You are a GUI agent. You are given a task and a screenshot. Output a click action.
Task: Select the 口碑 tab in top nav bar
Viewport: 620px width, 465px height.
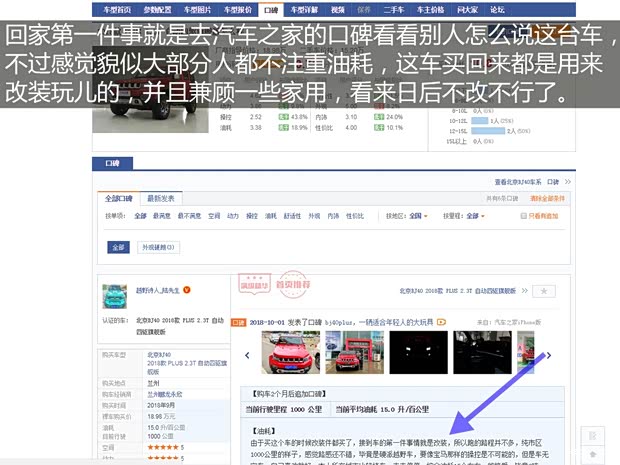click(x=271, y=10)
